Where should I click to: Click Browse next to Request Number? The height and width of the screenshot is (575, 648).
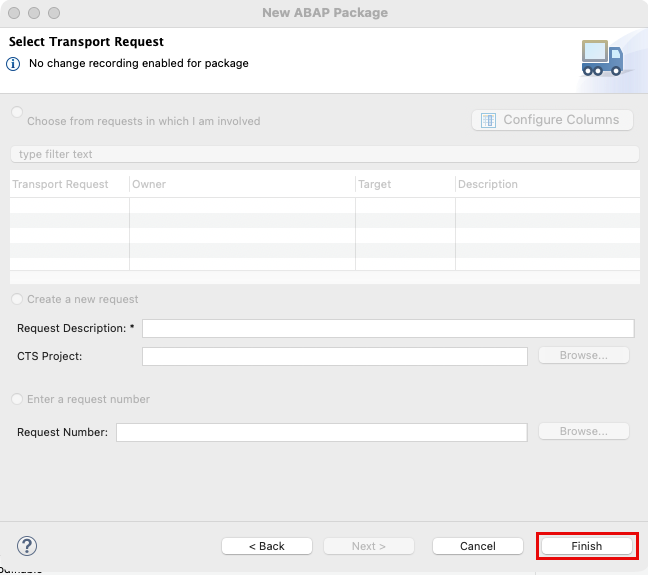point(584,432)
